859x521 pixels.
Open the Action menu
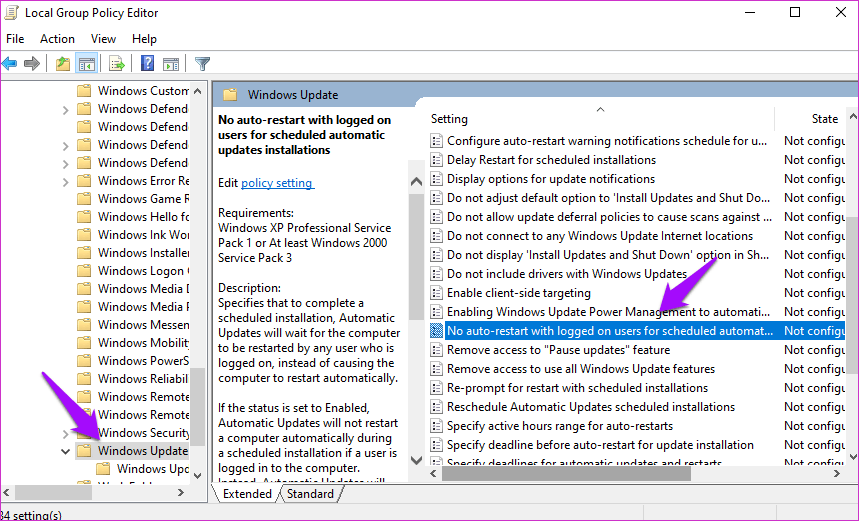pyautogui.click(x=57, y=39)
